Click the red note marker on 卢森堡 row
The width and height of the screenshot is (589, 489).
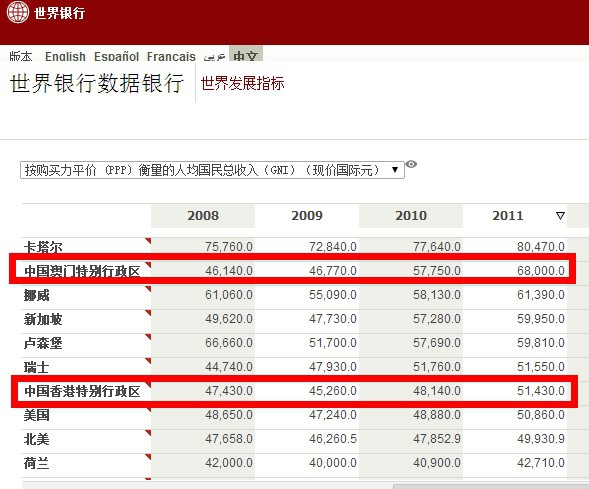click(x=148, y=337)
